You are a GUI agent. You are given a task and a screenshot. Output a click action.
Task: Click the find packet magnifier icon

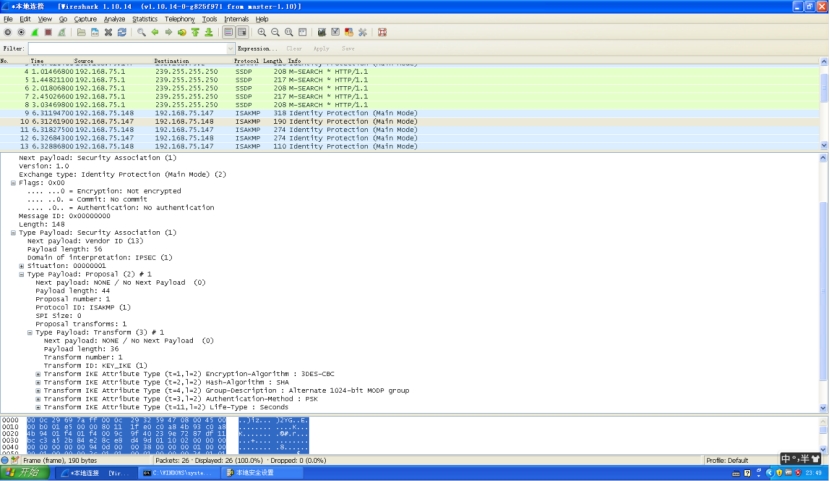pyautogui.click(x=142, y=32)
